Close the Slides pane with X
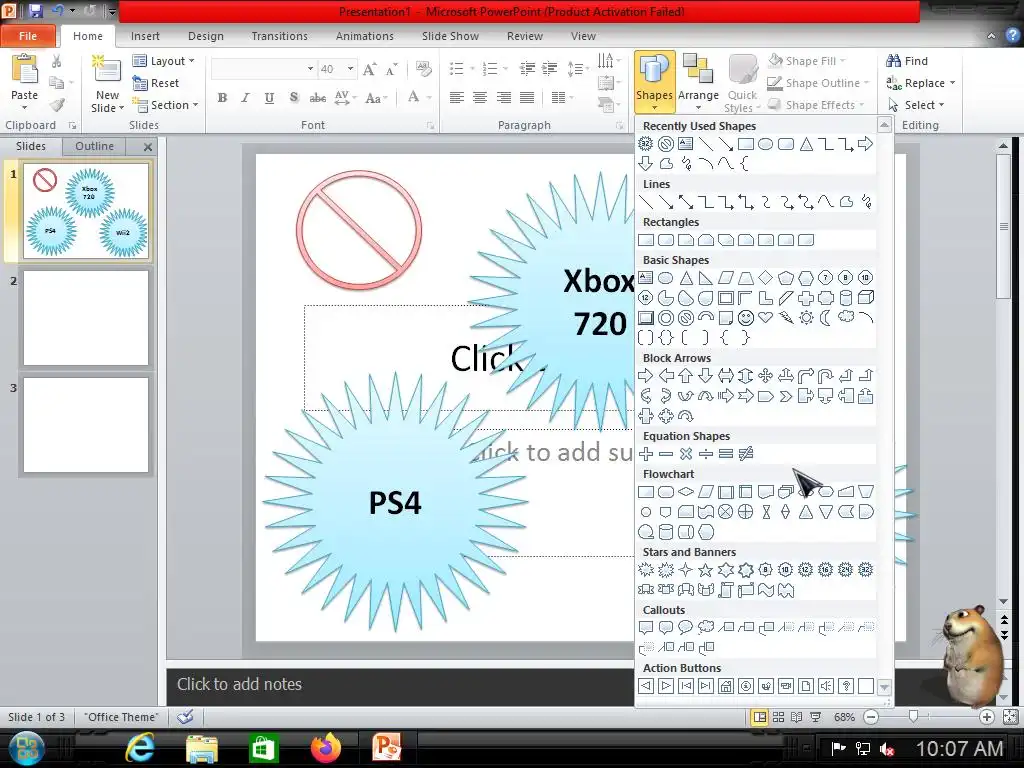The width and height of the screenshot is (1024, 768). [148, 147]
